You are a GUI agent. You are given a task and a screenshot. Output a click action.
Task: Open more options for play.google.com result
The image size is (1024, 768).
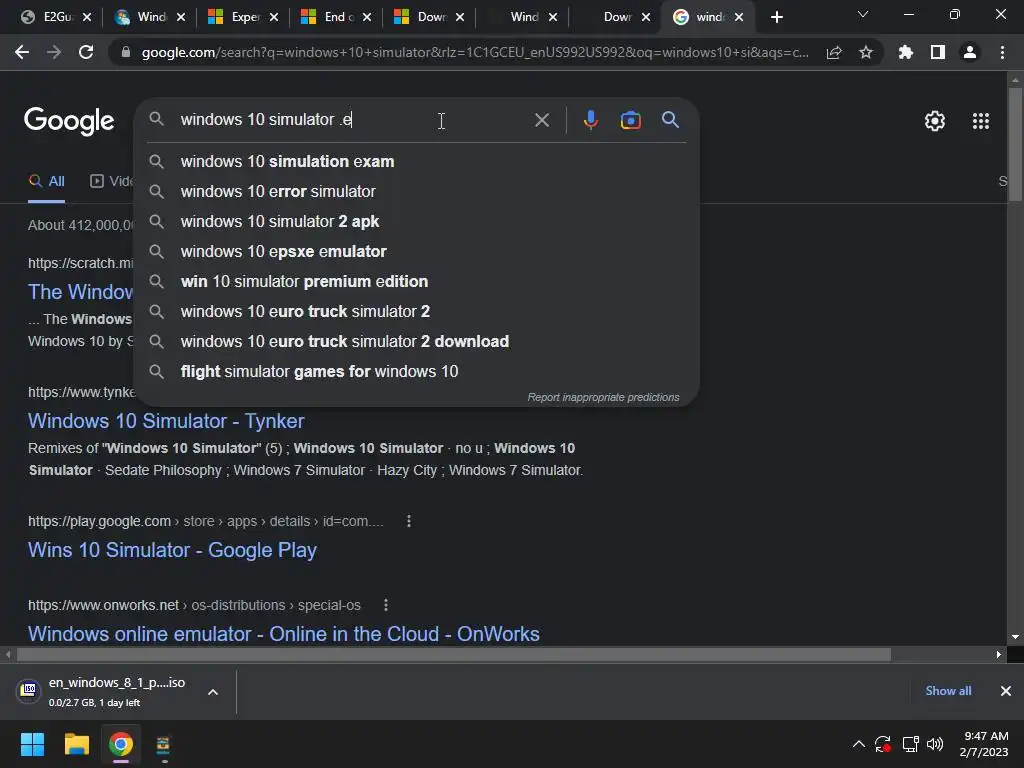tap(409, 521)
